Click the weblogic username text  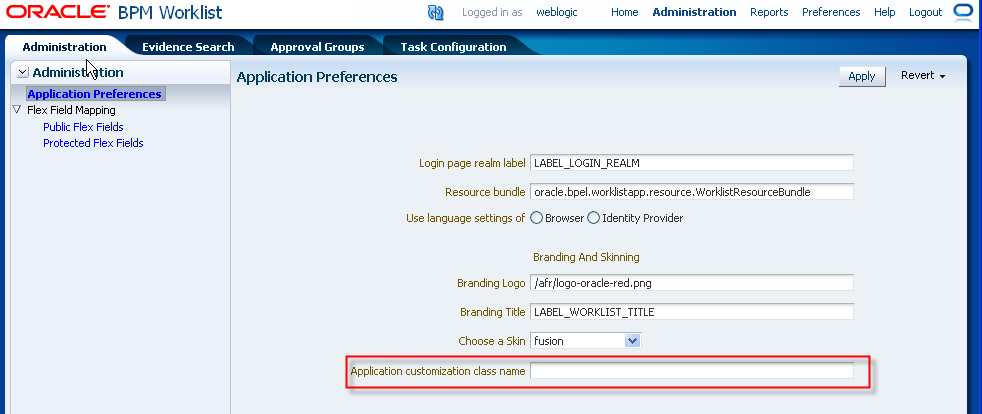click(557, 13)
